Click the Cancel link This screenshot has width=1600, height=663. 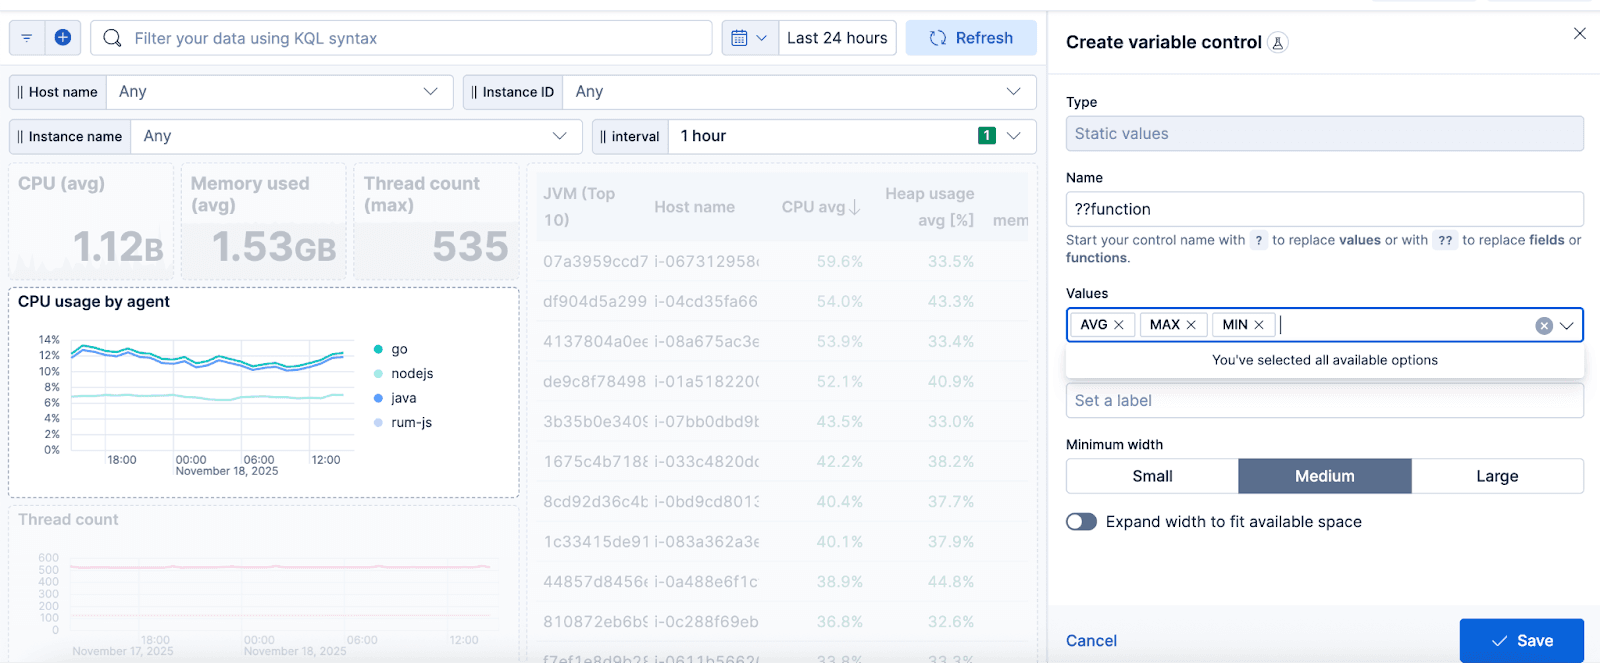(x=1091, y=641)
